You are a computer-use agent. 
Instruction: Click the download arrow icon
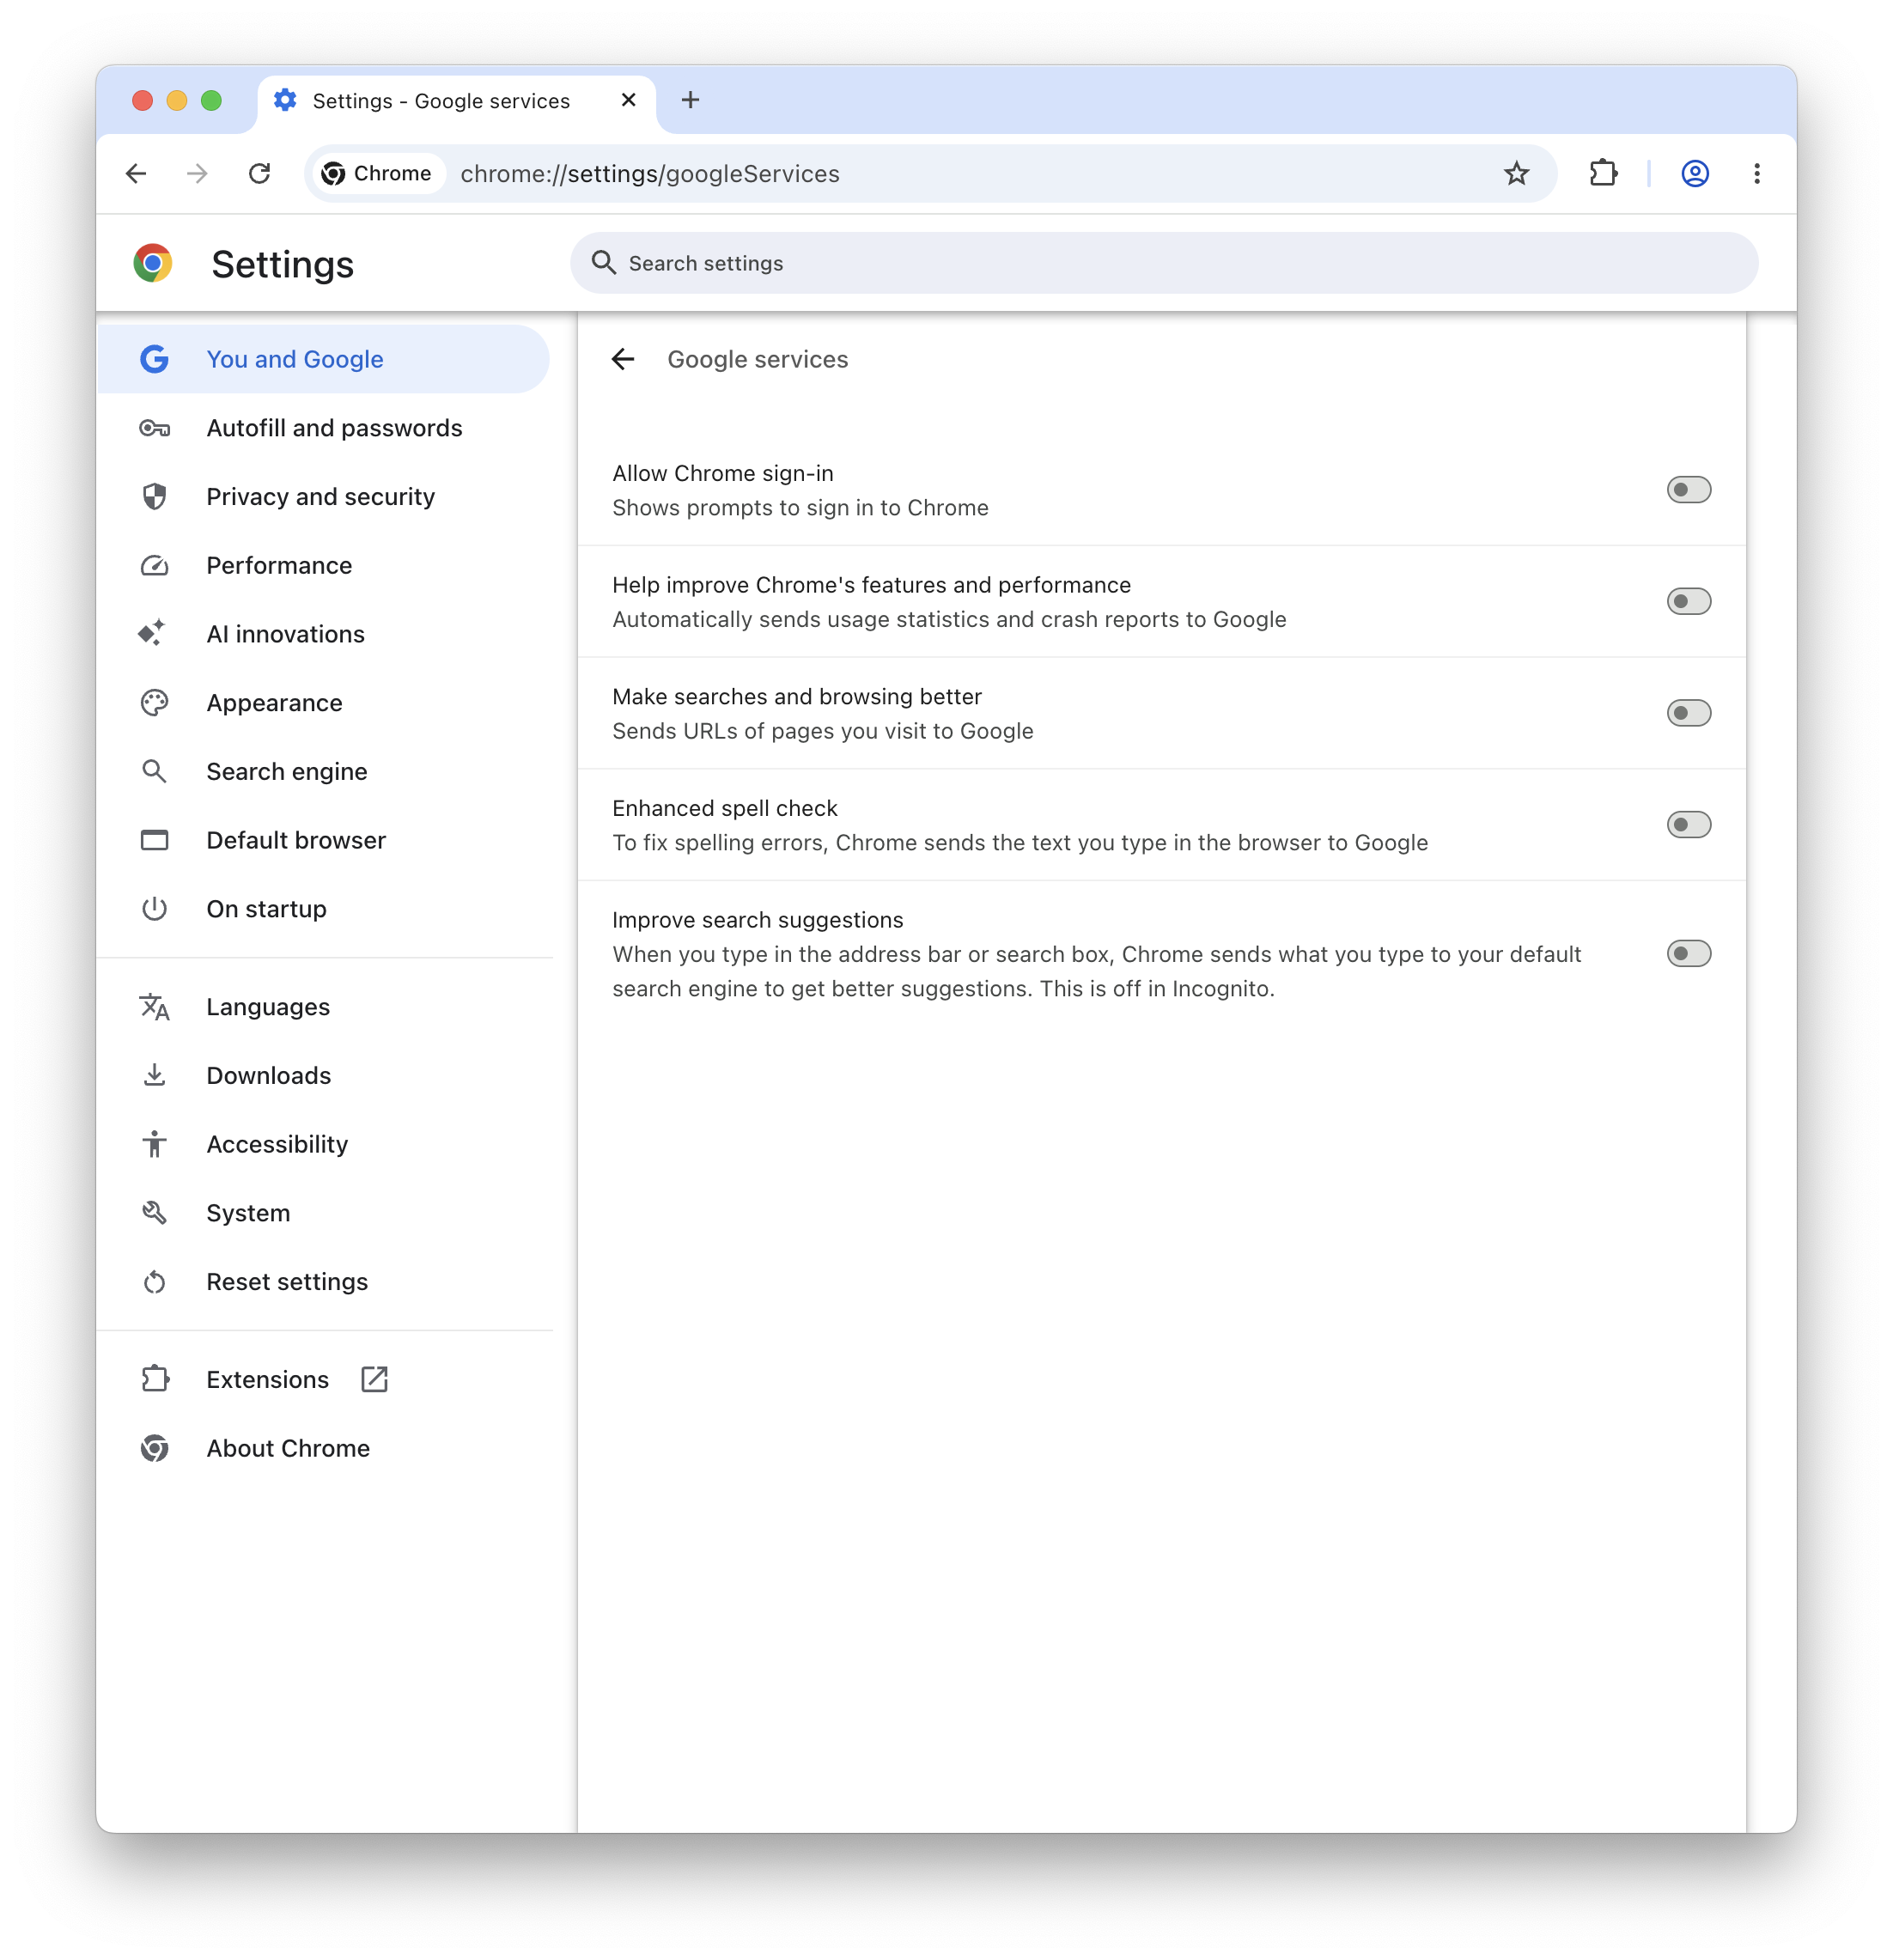[154, 1076]
